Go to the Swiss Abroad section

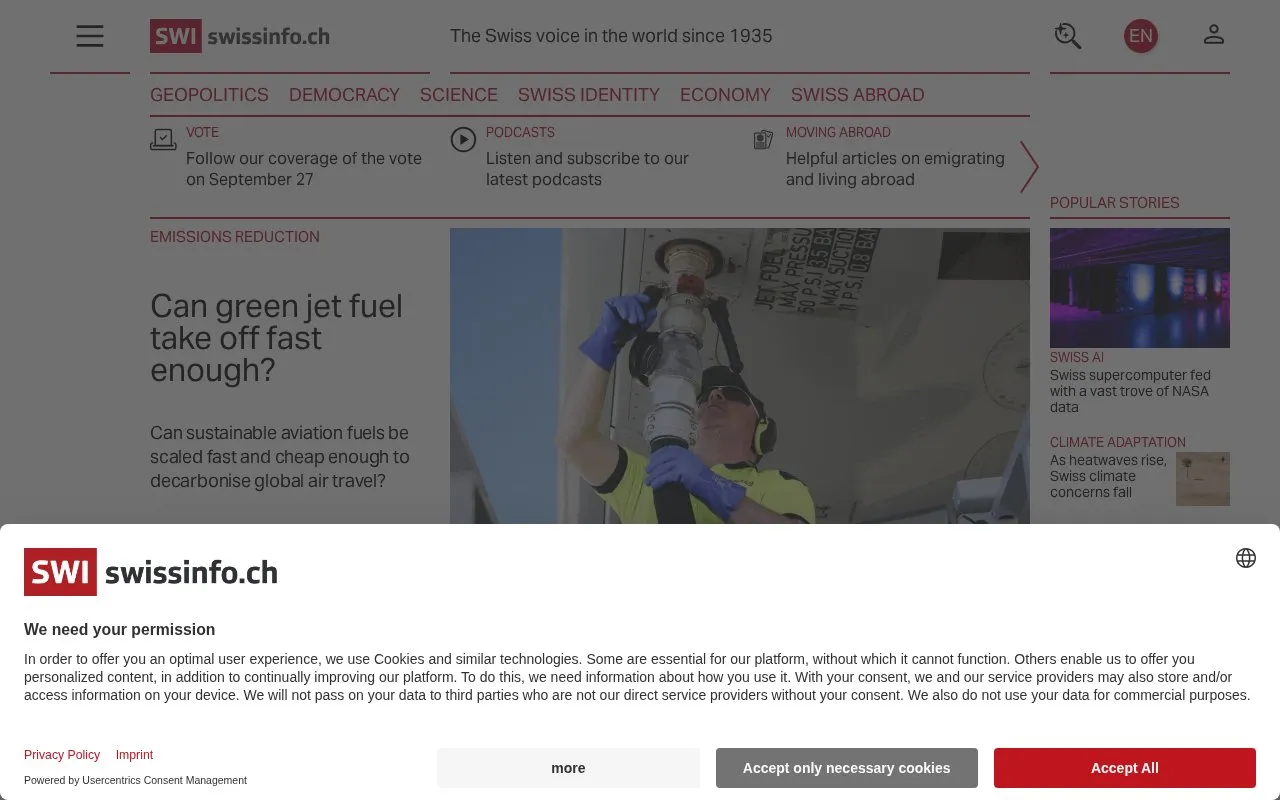point(858,95)
